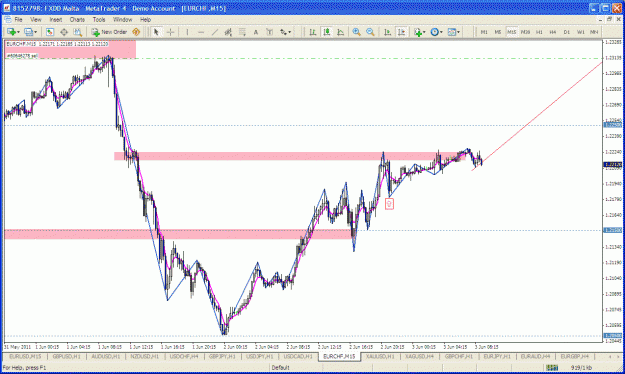This screenshot has width=625, height=374.
Task: Select the D1 timeframe
Action: (567, 32)
